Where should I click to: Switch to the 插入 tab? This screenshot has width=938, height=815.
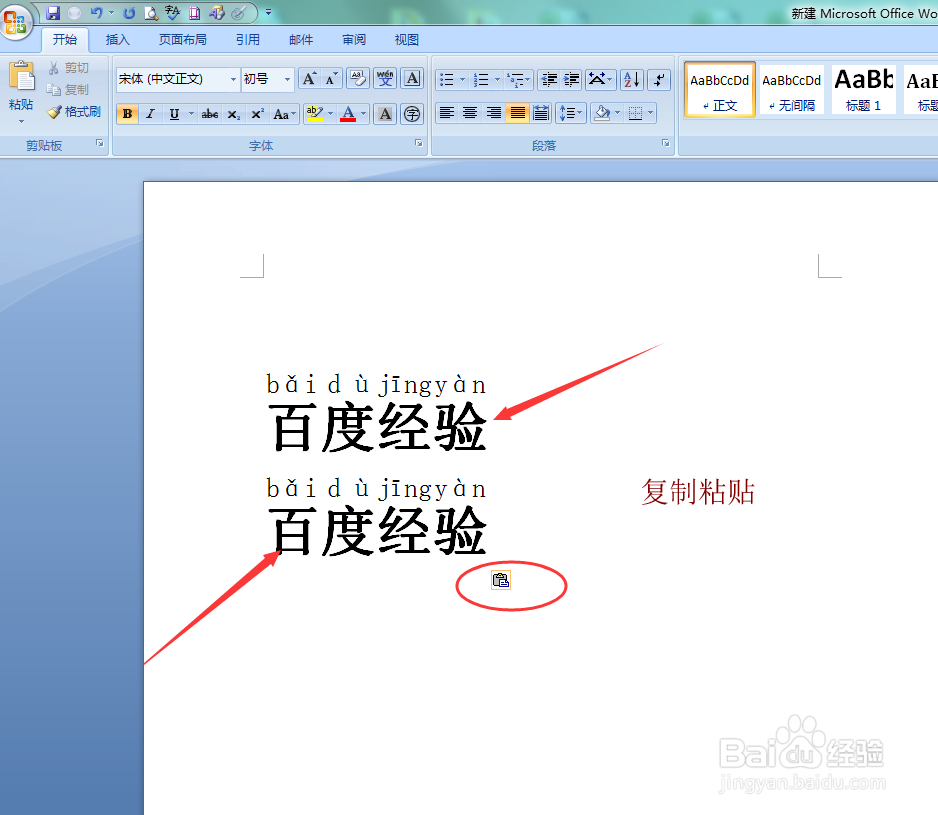(x=117, y=39)
